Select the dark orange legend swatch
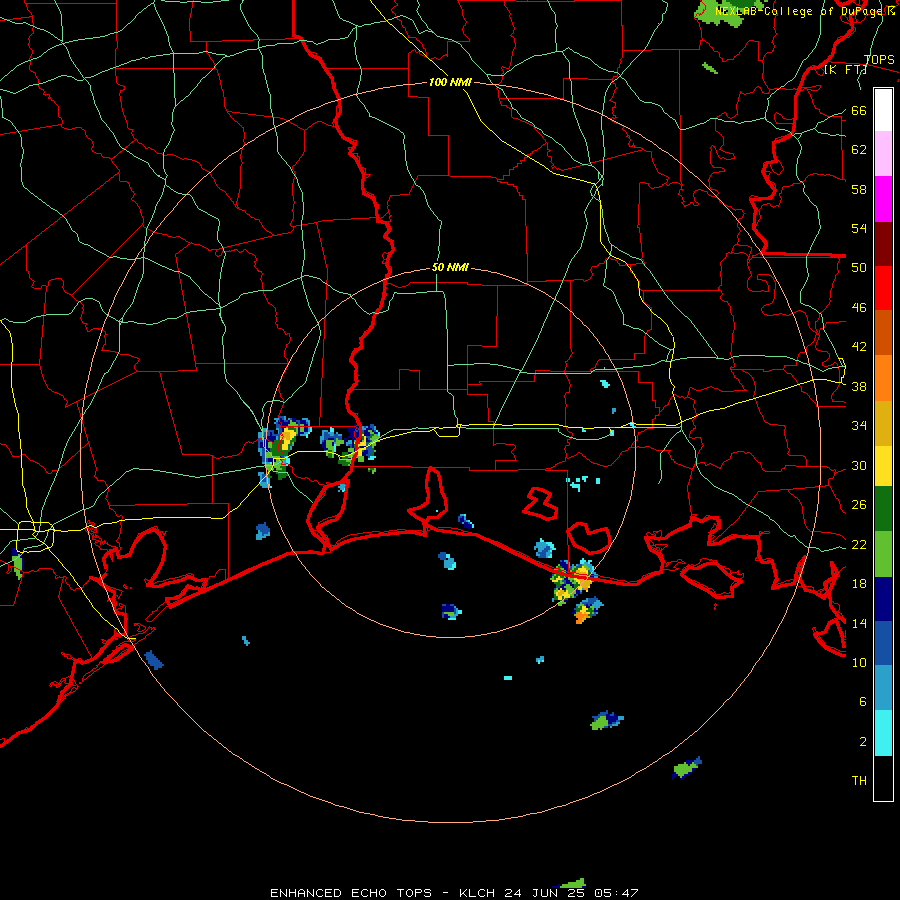This screenshot has width=900, height=900. [883, 332]
